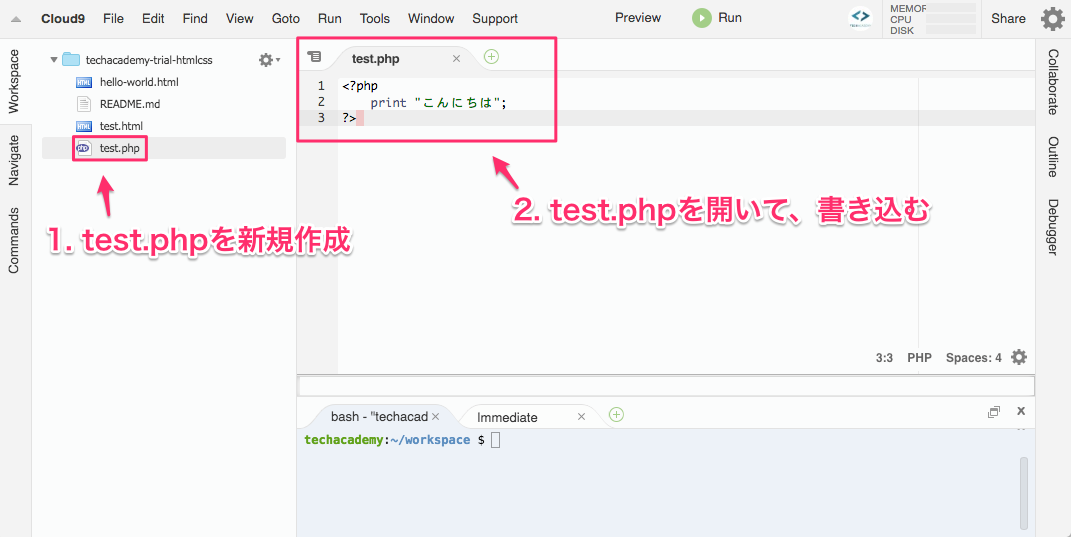Viewport: 1071px width, 537px height.
Task: Open hello-world.html in the file tree
Action: (x=139, y=82)
